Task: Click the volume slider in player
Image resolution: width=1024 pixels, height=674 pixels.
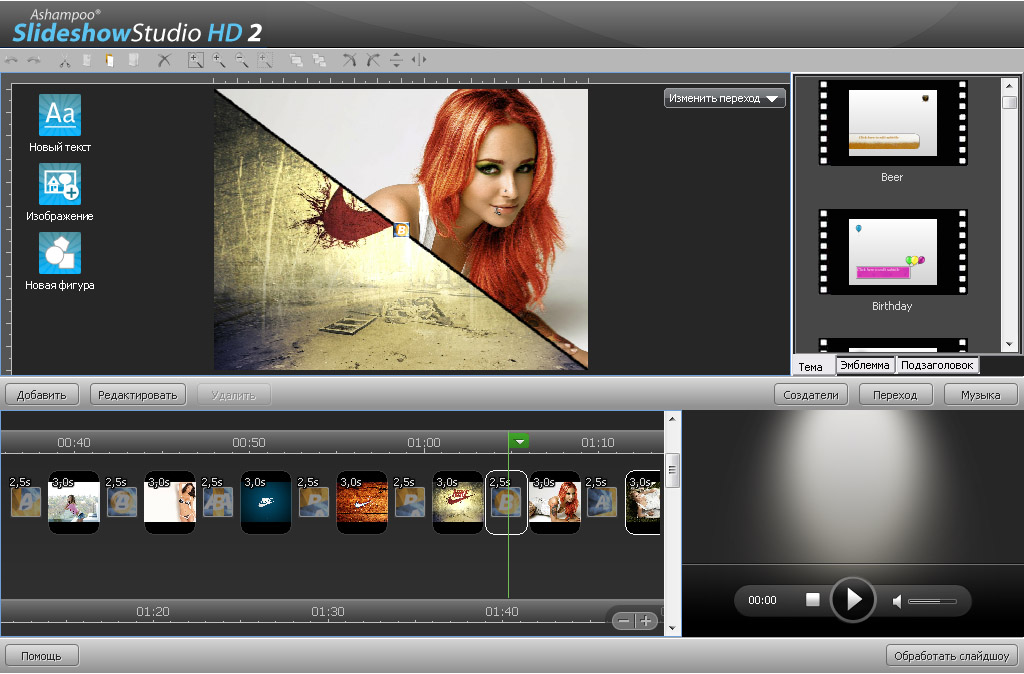Action: click(933, 601)
